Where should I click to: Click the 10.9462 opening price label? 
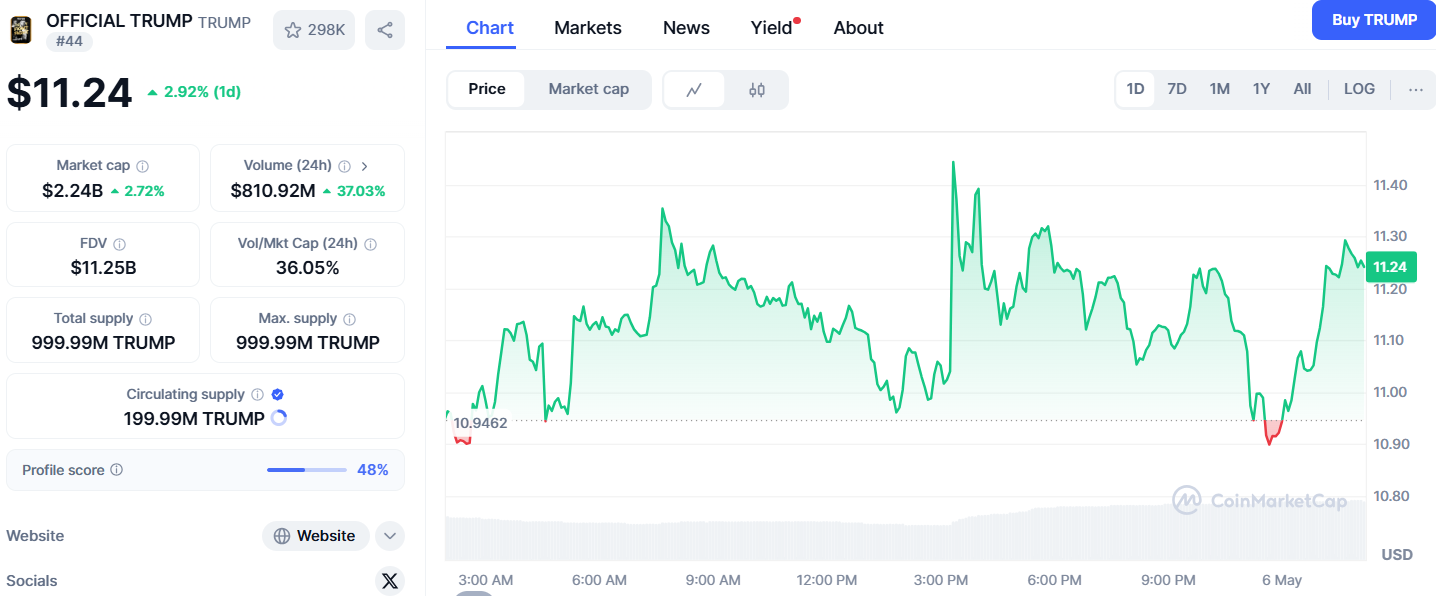tap(480, 423)
